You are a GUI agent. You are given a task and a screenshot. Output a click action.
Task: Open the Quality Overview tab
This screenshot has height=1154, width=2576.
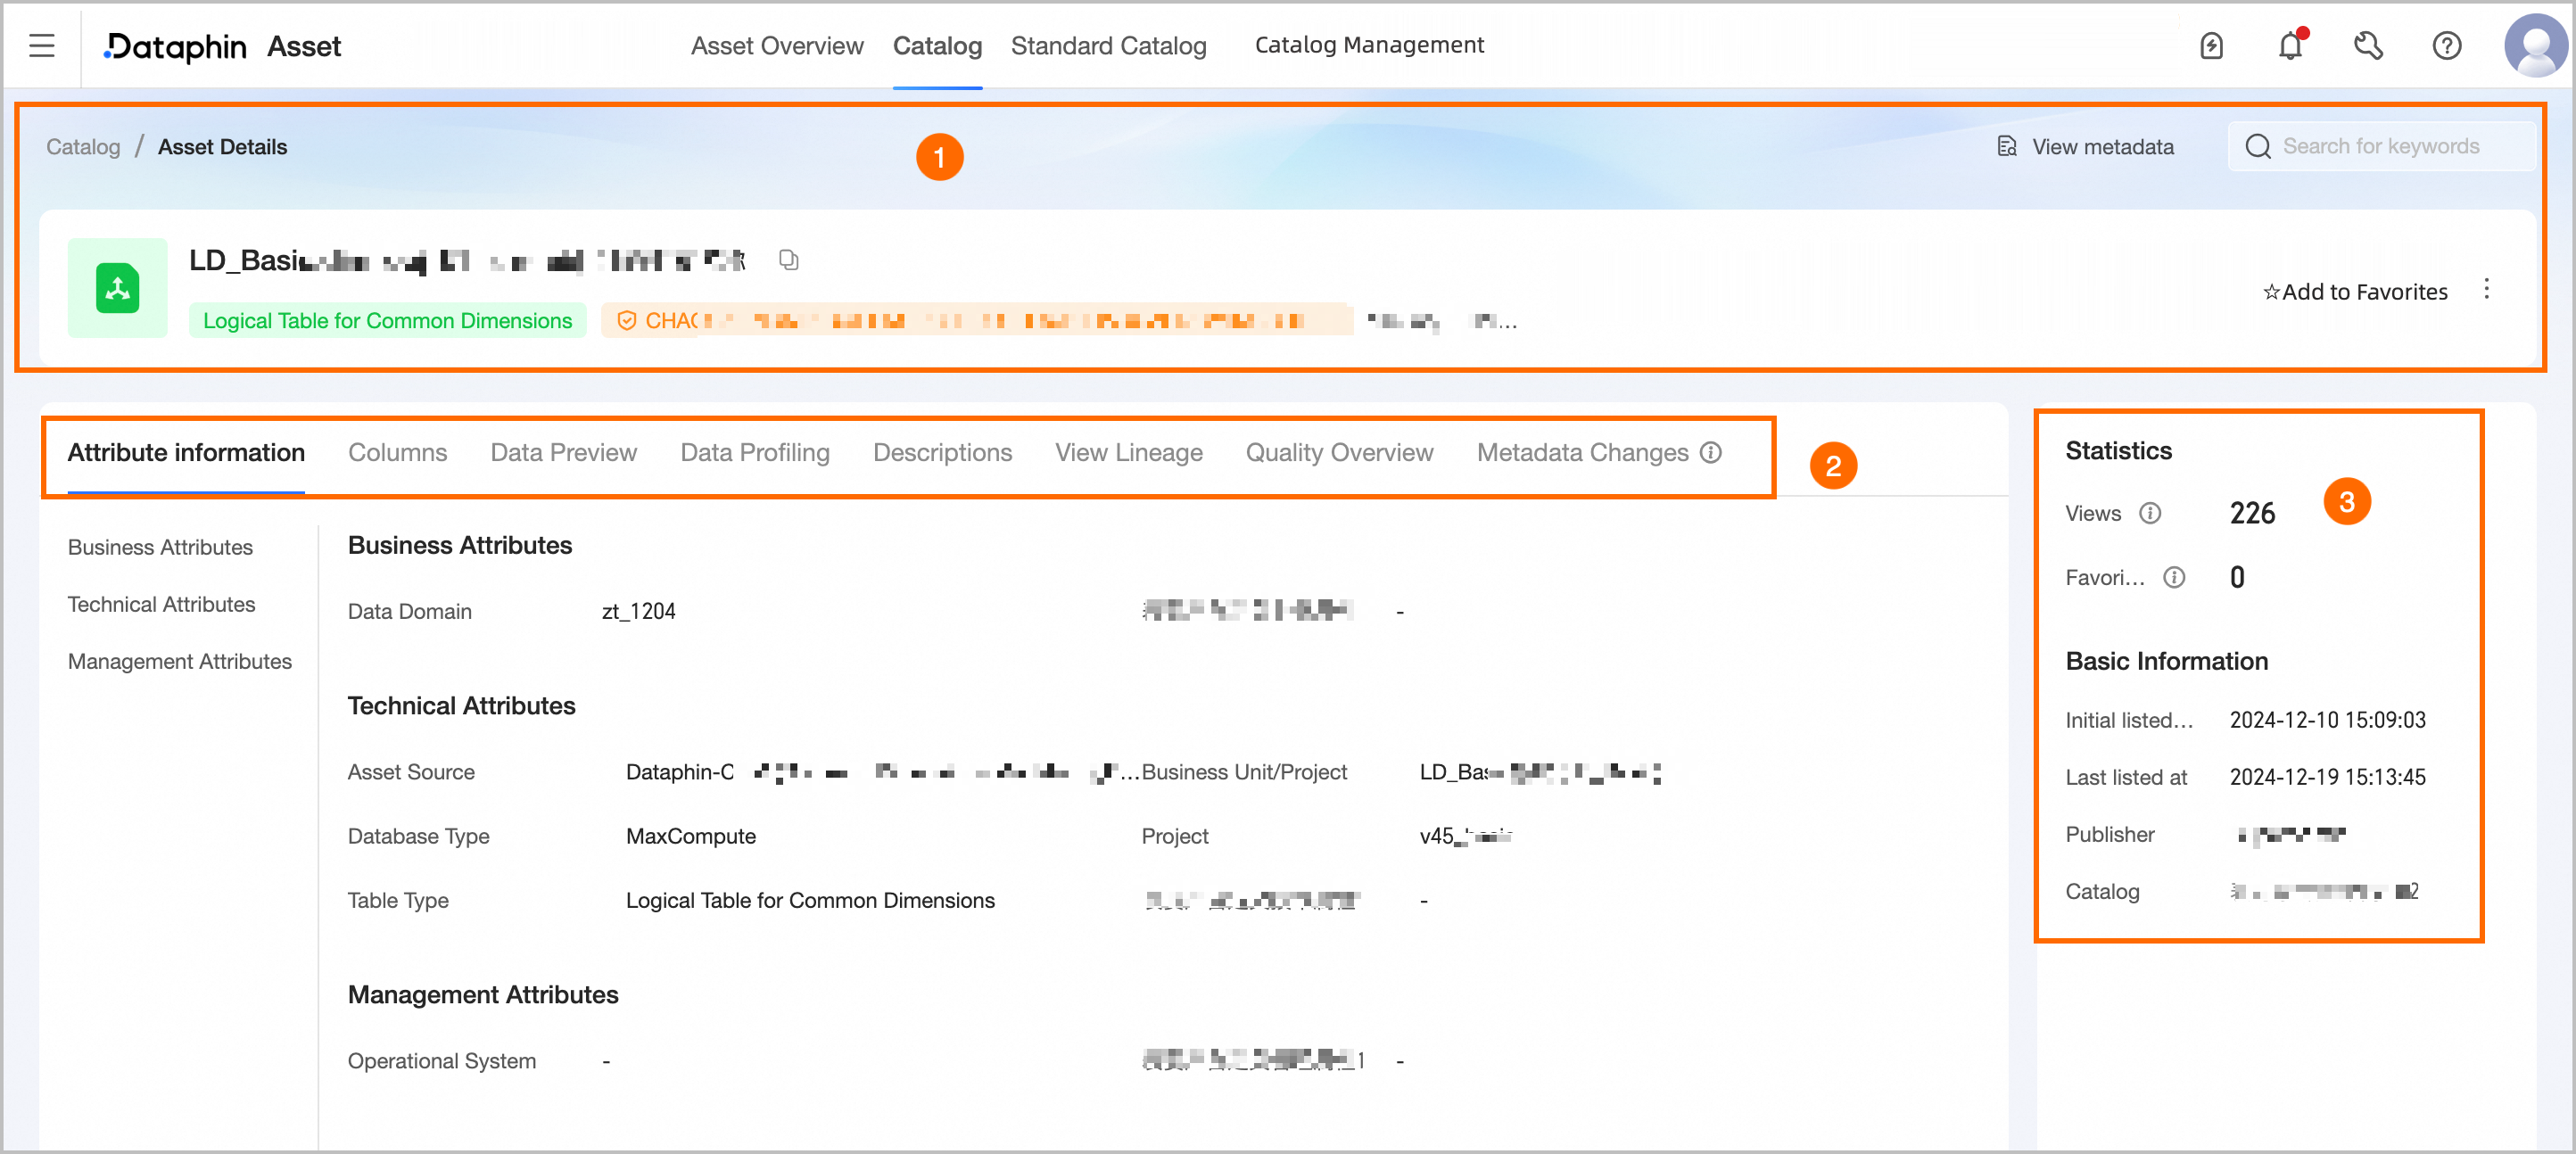(1339, 453)
